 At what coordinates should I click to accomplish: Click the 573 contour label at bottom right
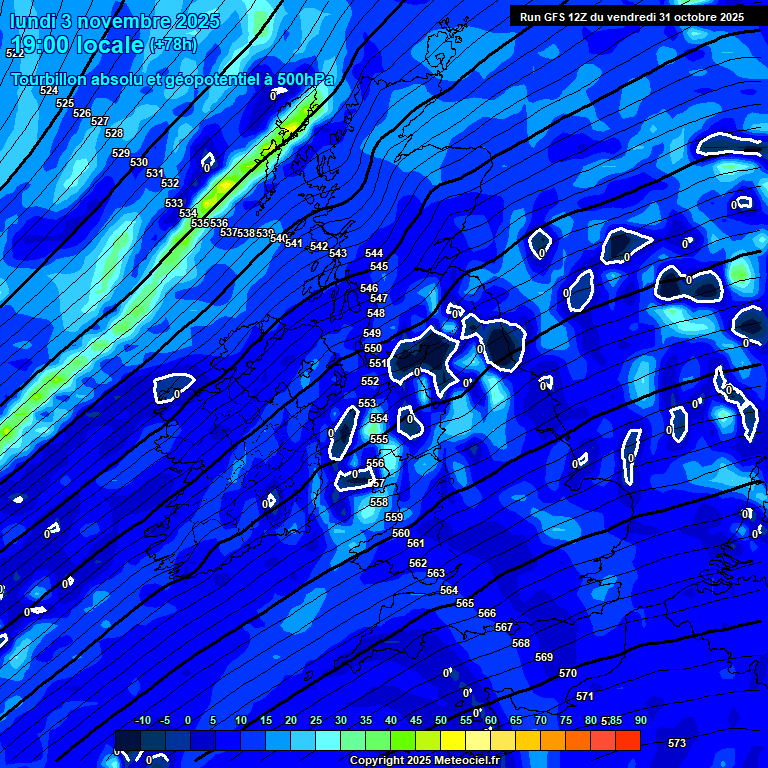point(677,743)
